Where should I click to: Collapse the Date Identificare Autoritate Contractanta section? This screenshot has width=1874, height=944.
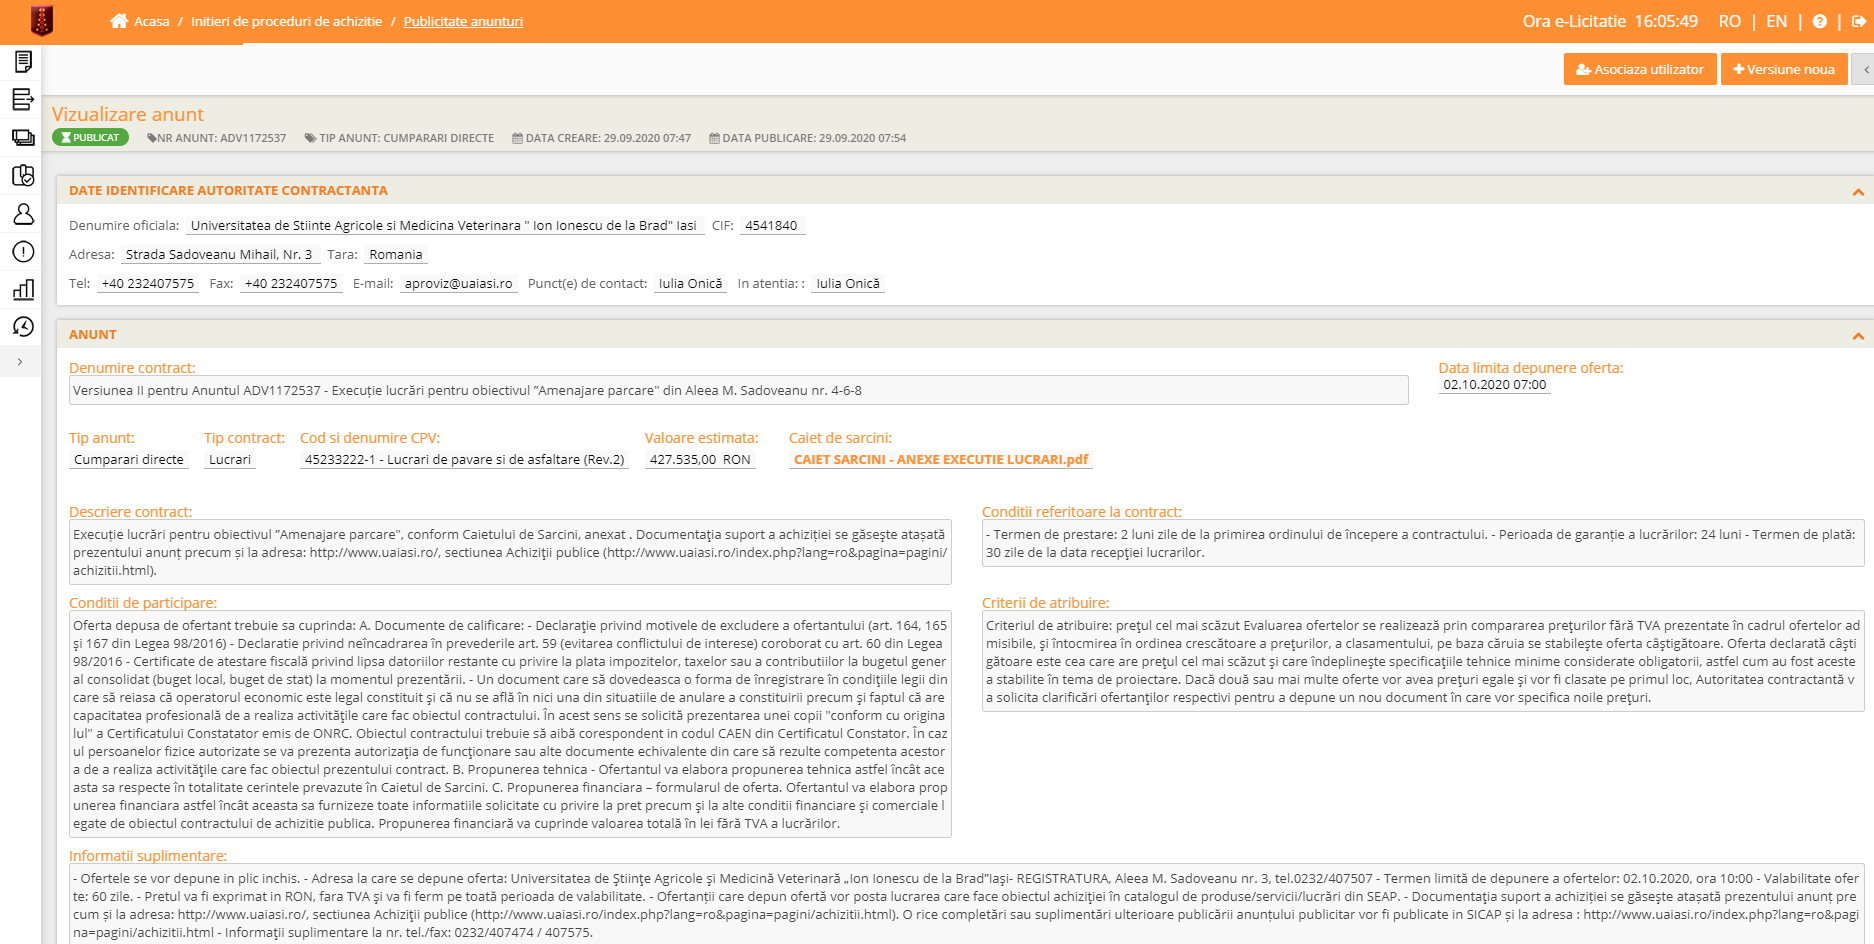[1857, 192]
